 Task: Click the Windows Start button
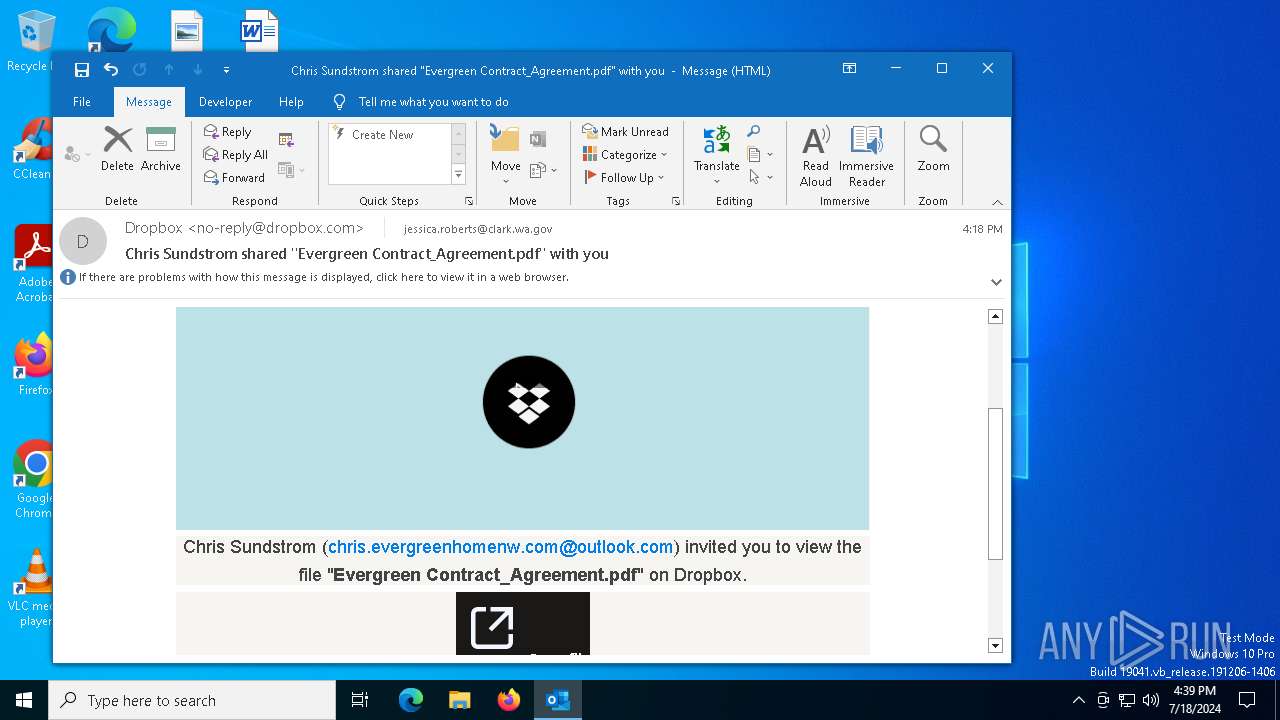24,700
